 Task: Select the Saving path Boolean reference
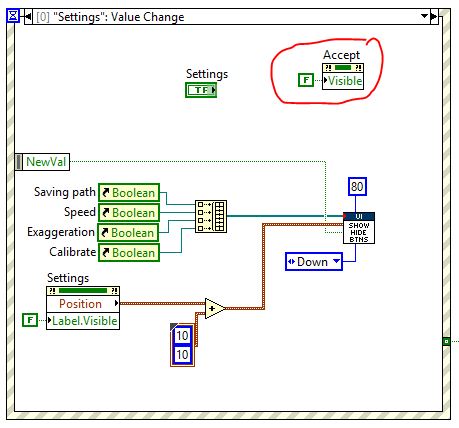(x=129, y=193)
